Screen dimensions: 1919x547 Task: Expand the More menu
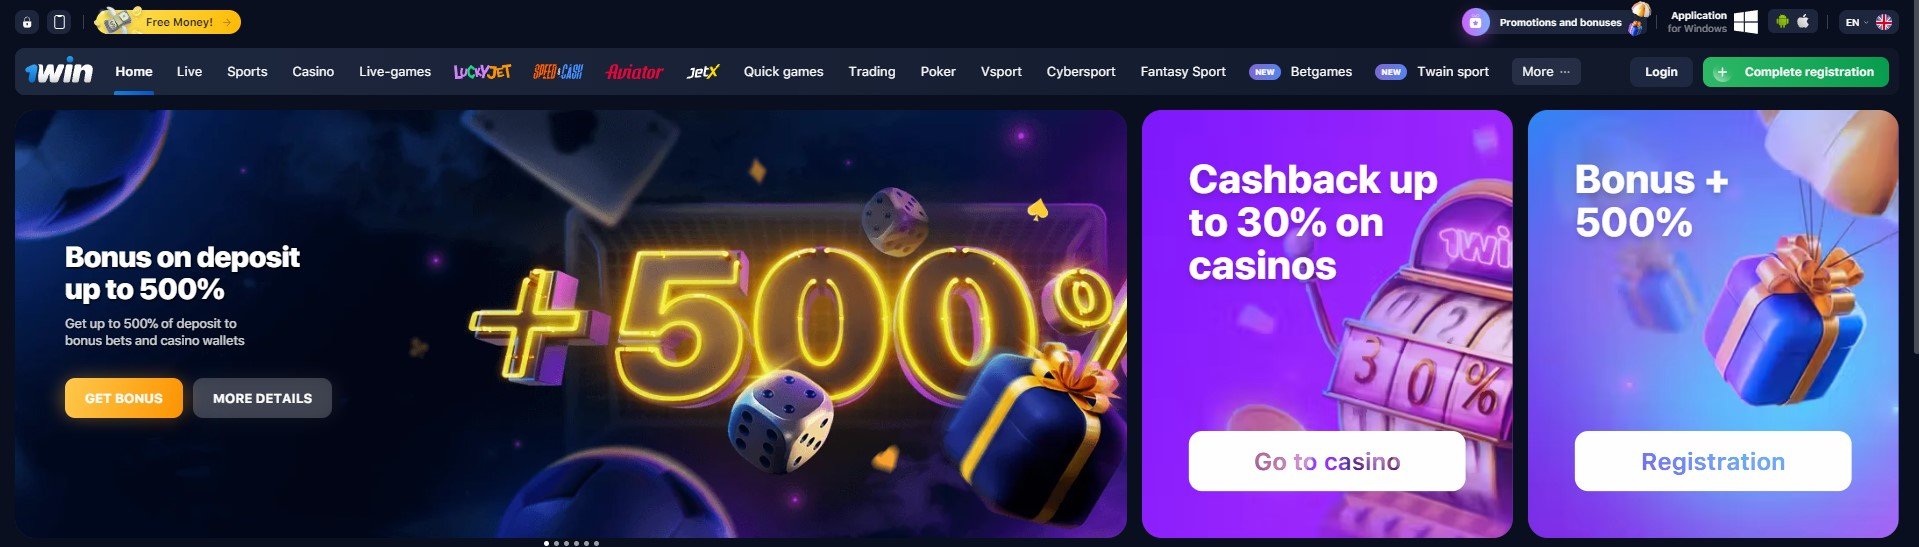1546,72
